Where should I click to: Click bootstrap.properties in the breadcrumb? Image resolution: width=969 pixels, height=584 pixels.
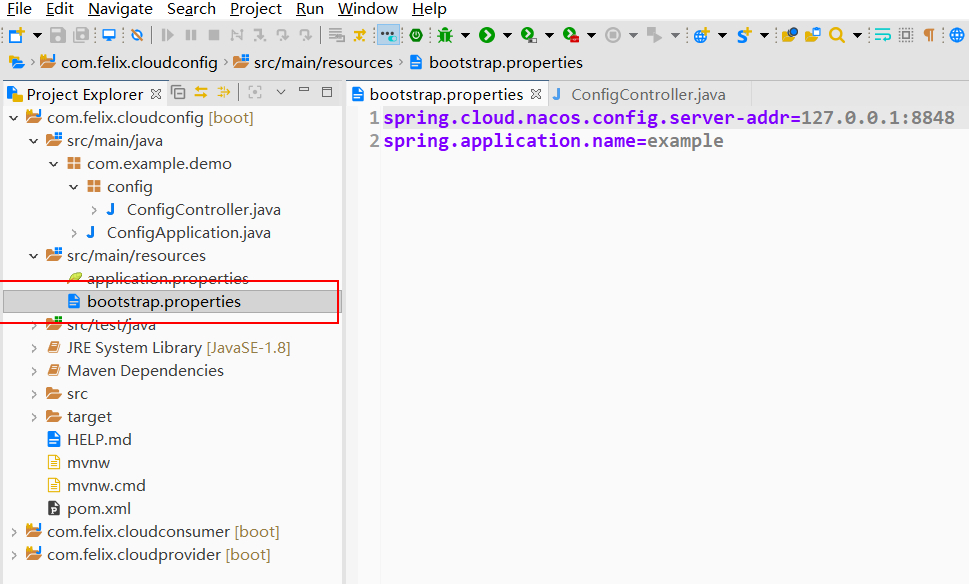click(x=506, y=62)
